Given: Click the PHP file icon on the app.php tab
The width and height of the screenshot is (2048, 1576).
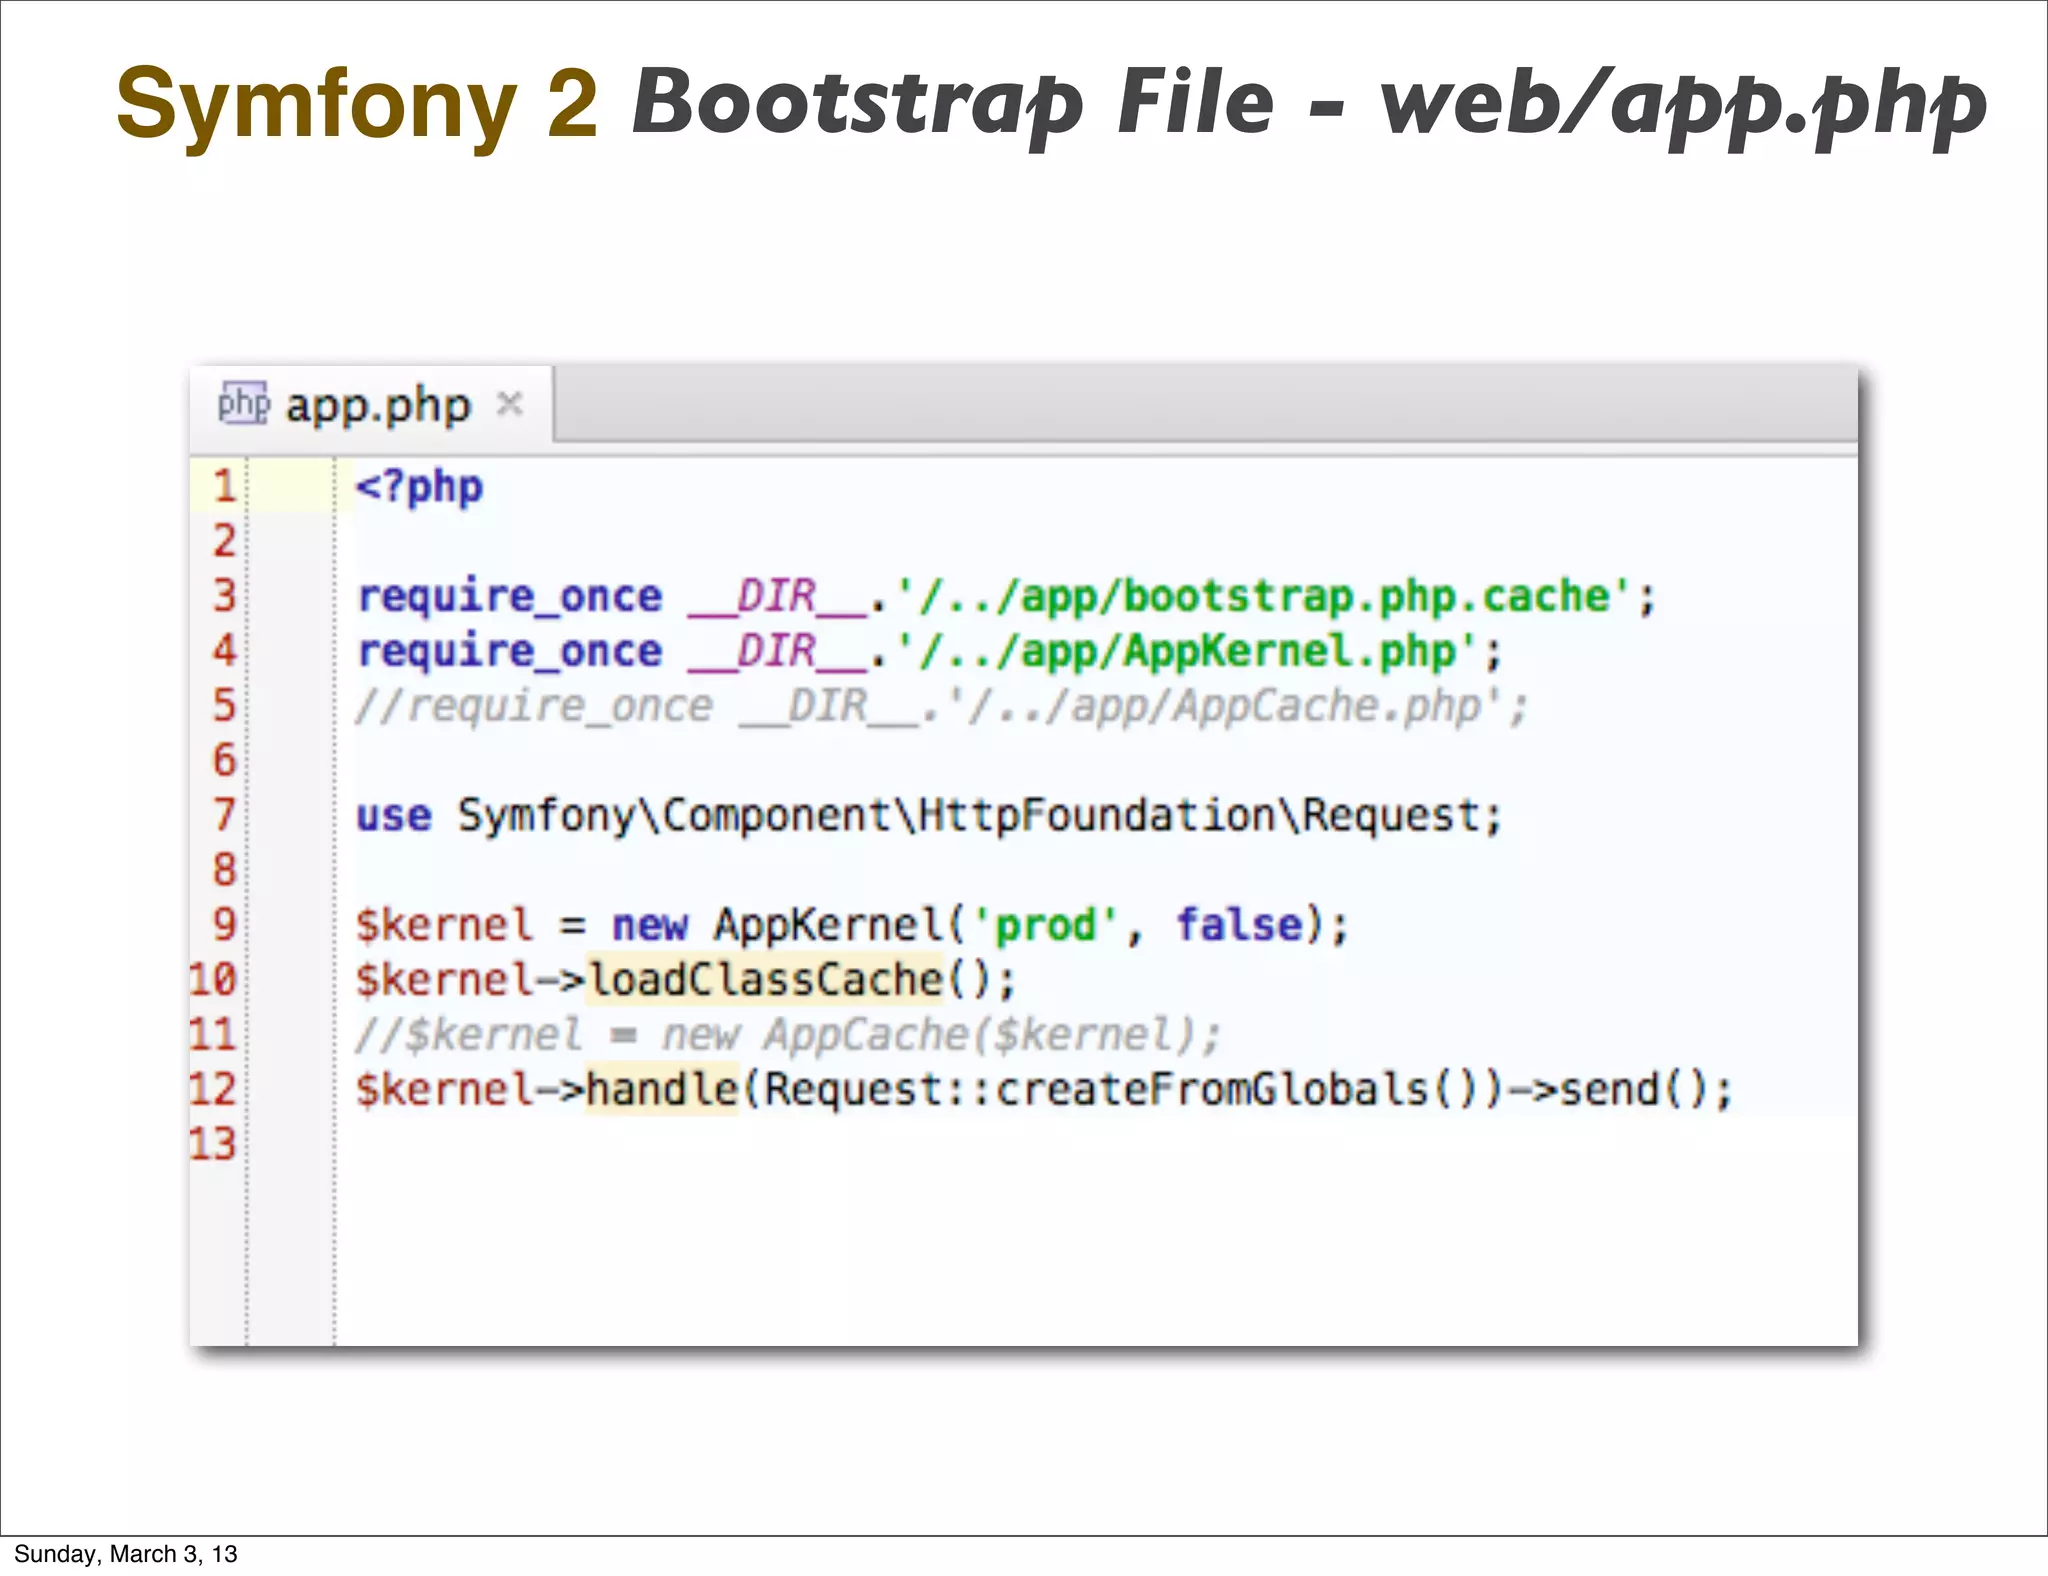Looking at the screenshot, I should coord(243,404).
